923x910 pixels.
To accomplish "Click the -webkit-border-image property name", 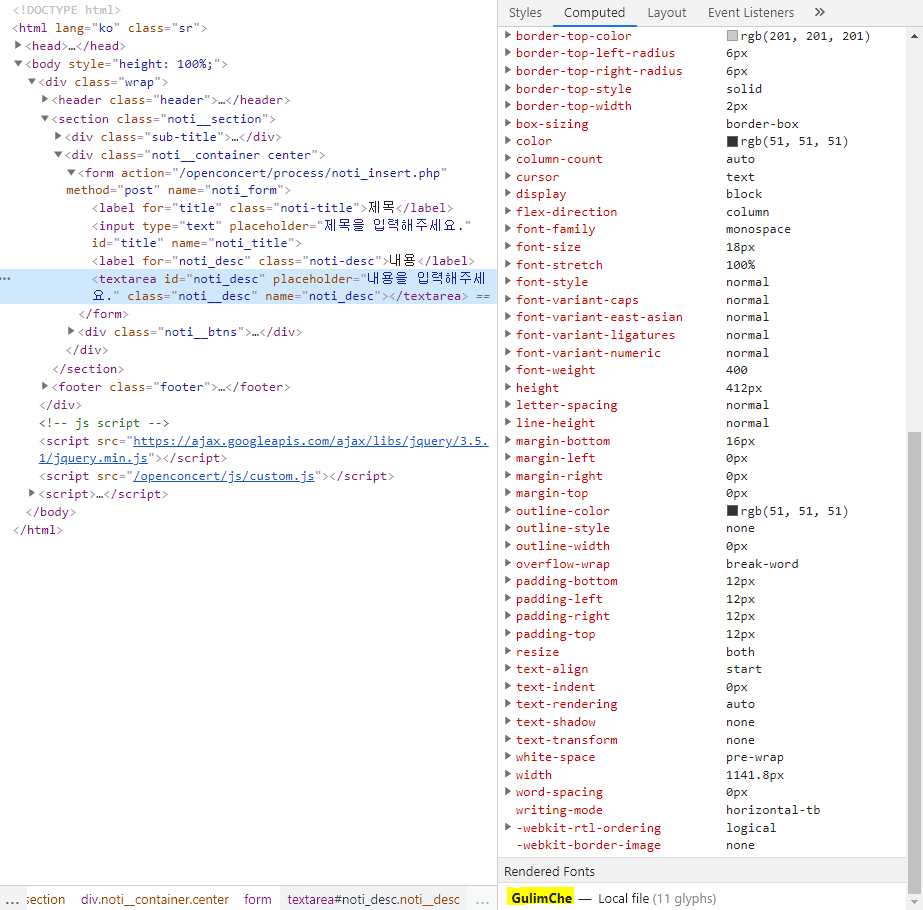I will [x=588, y=845].
